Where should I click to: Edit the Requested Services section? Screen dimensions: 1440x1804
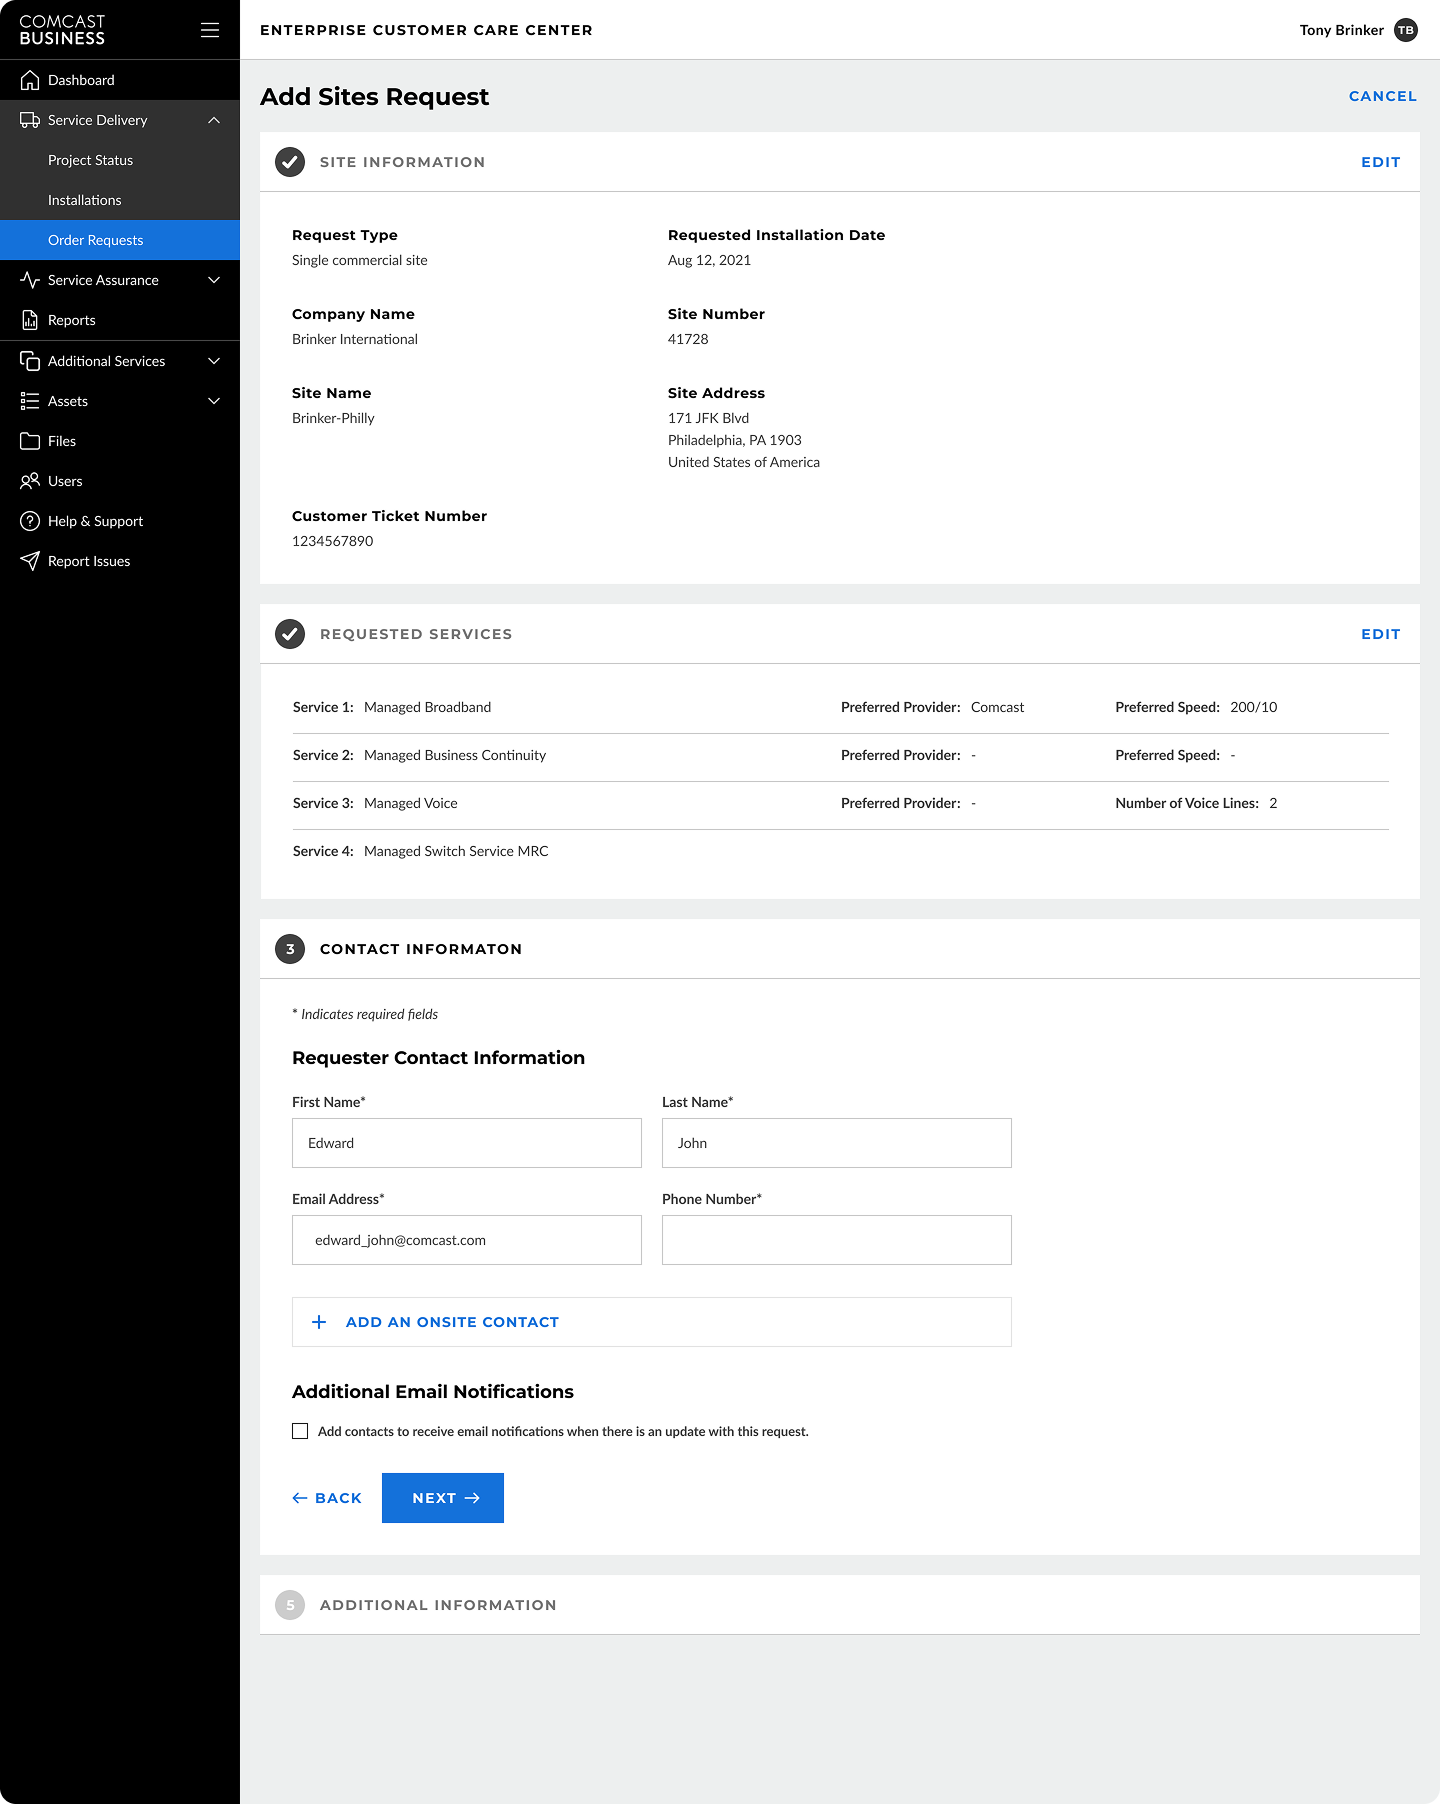(1381, 634)
